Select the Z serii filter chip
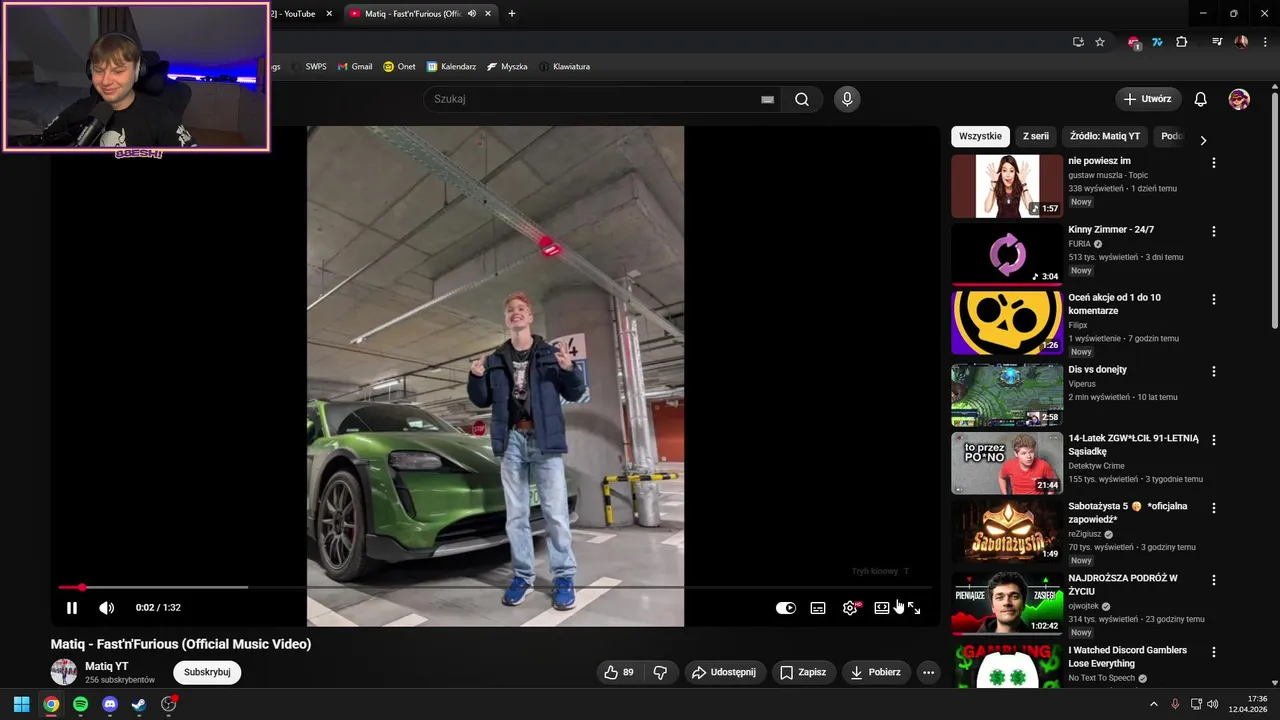Screen dimensions: 1280x720 click(x=1036, y=136)
